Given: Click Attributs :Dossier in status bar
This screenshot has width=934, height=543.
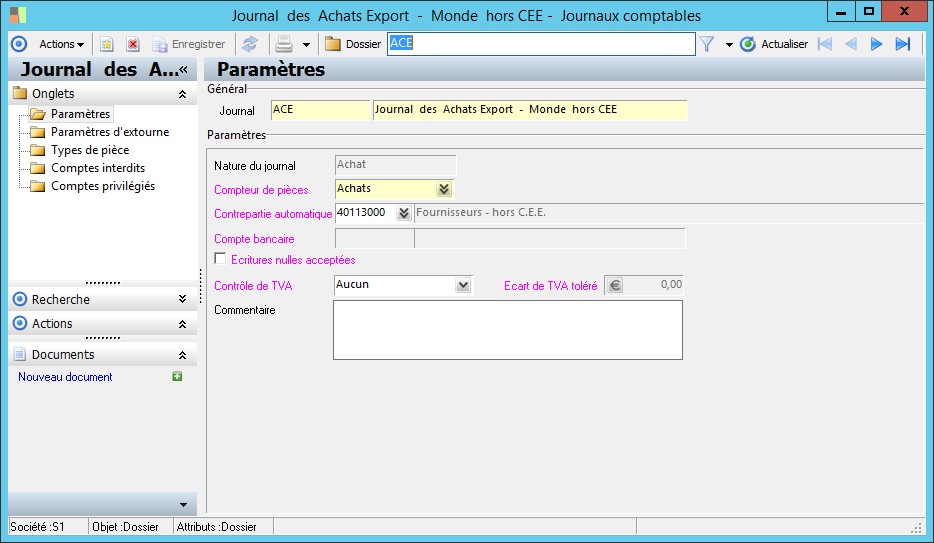Looking at the screenshot, I should (x=217, y=527).
